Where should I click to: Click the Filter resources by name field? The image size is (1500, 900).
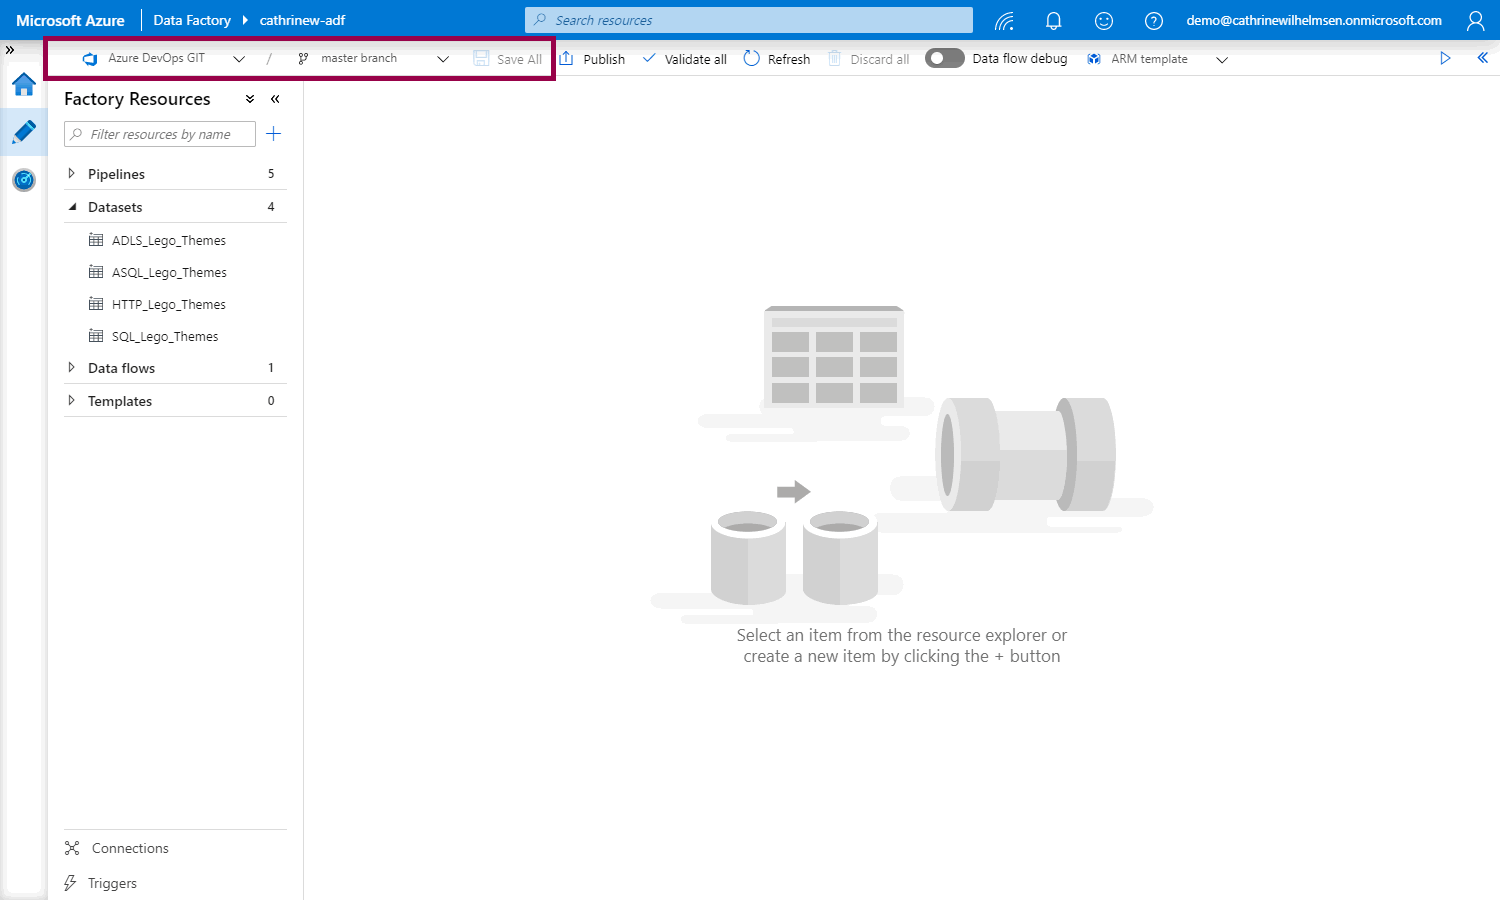[160, 134]
